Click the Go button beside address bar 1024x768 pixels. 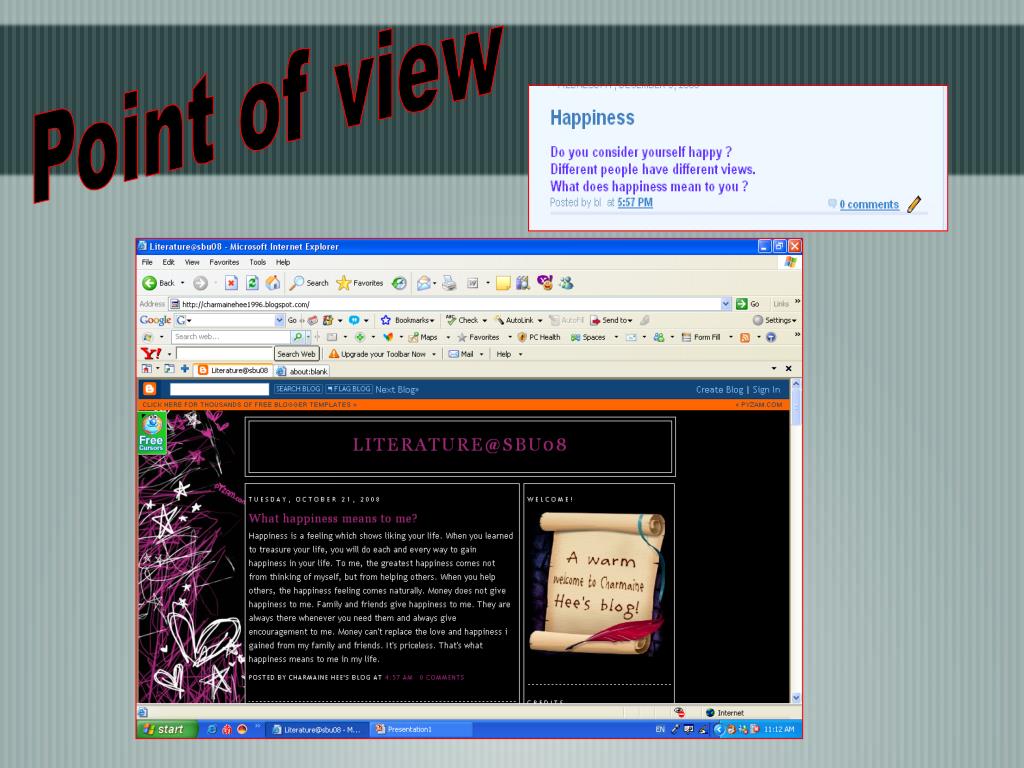click(x=748, y=304)
